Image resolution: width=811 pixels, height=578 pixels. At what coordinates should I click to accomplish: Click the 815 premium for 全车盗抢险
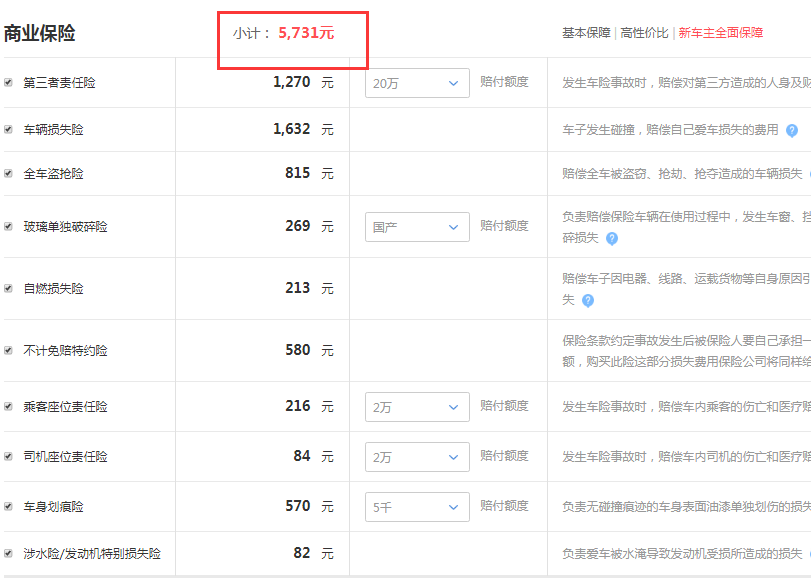(297, 173)
